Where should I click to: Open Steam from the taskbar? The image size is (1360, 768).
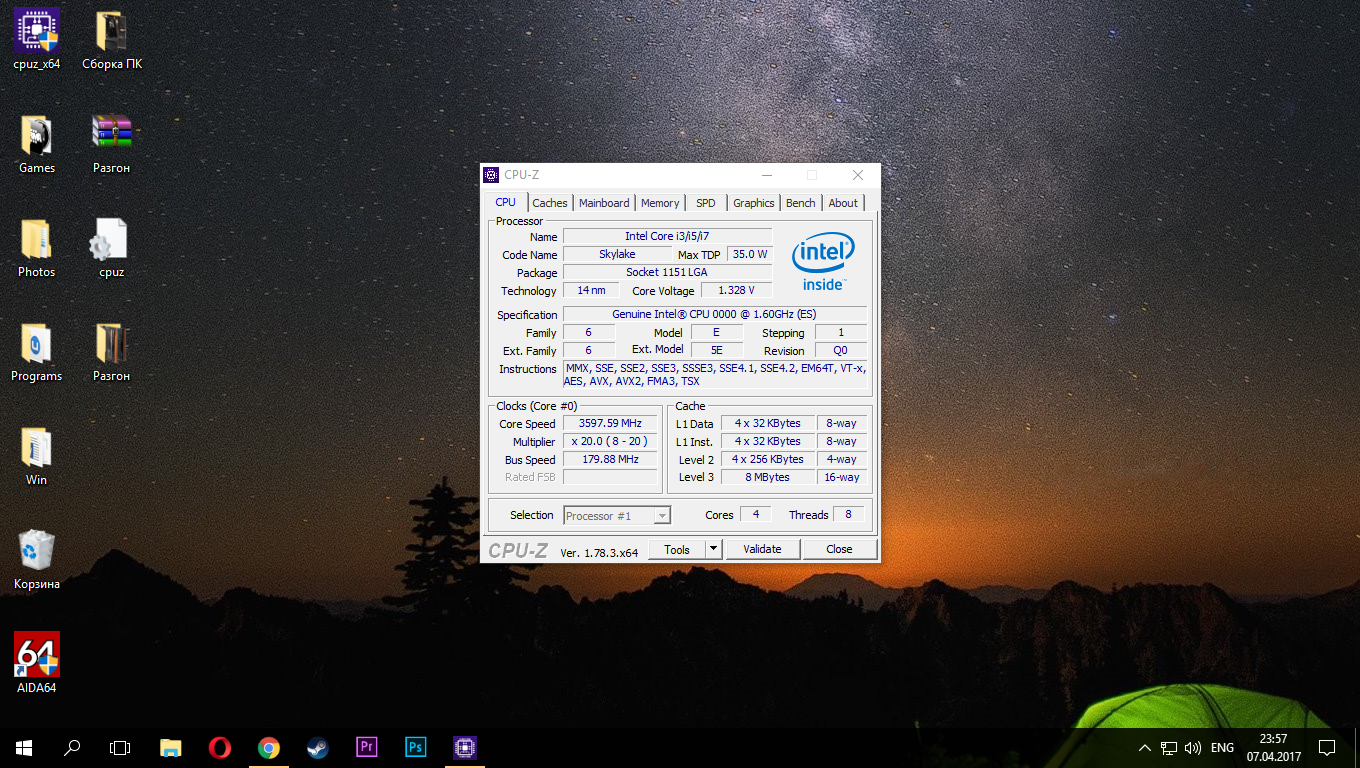click(317, 747)
